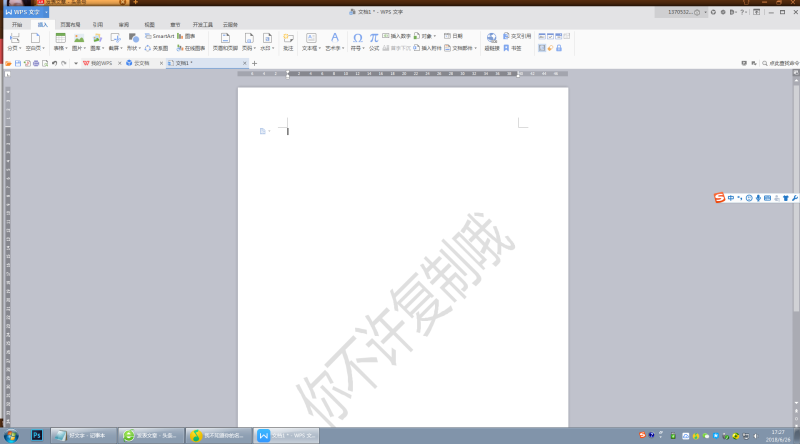Switch to the 开始 ribbon tab
Screen dimensions: 800x444
pyautogui.click(x=17, y=24)
